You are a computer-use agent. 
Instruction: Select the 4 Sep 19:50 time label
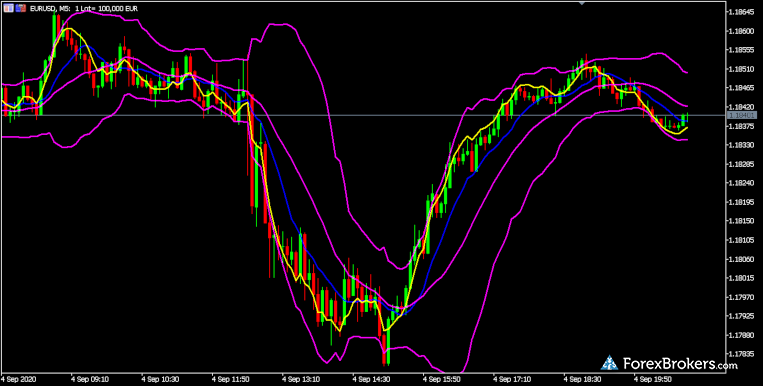click(x=653, y=379)
